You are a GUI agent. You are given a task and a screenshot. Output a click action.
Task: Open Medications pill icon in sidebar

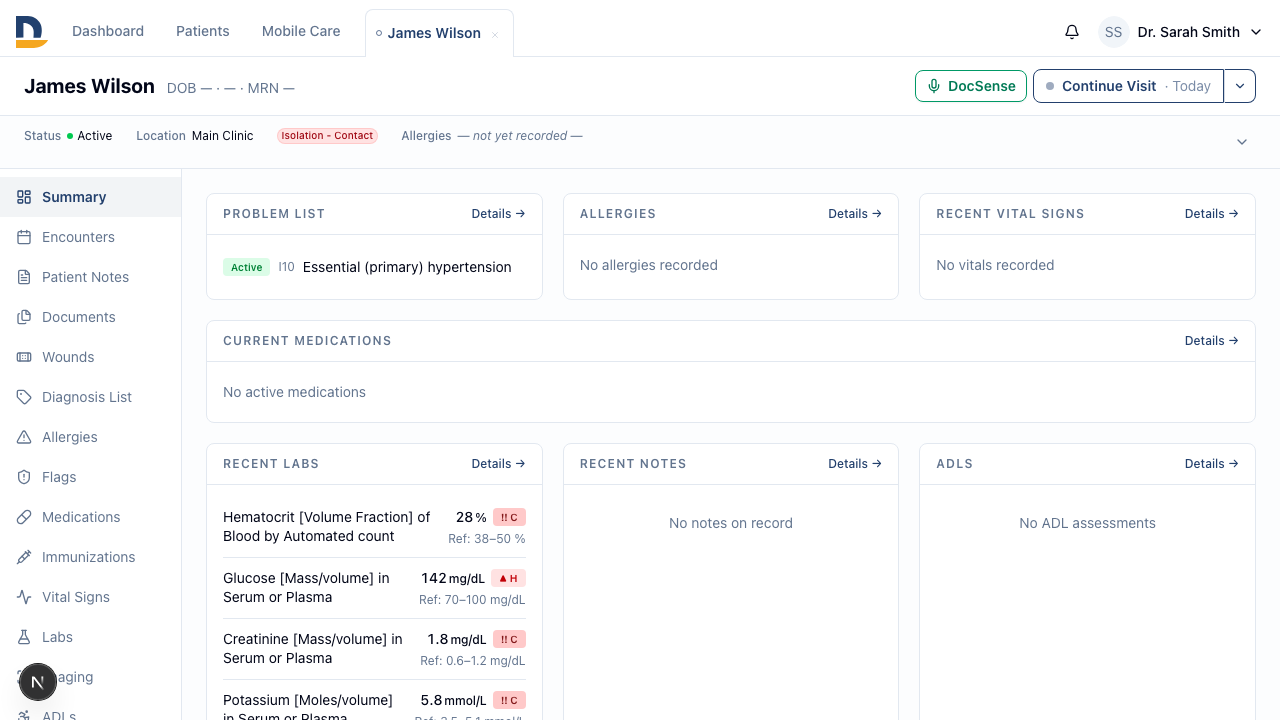24,517
